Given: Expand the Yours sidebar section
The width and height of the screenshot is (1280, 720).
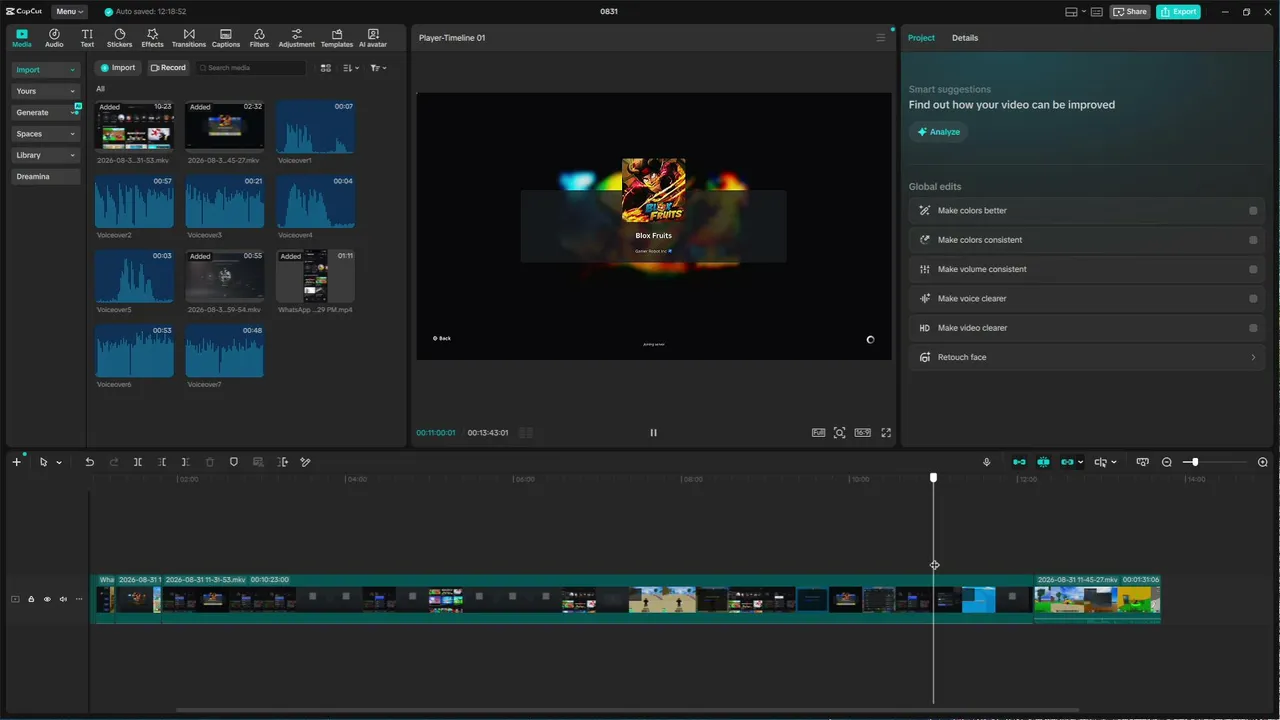Looking at the screenshot, I should (46, 91).
